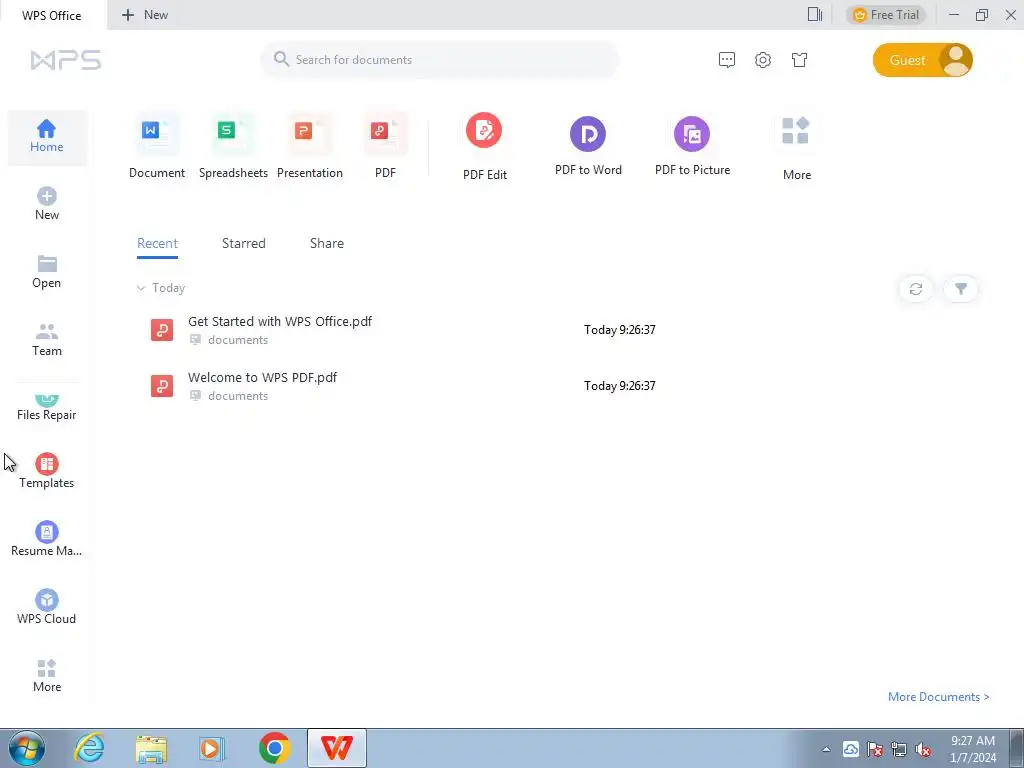Click the Windows Start button
Image resolution: width=1024 pixels, height=768 pixels.
[x=26, y=748]
